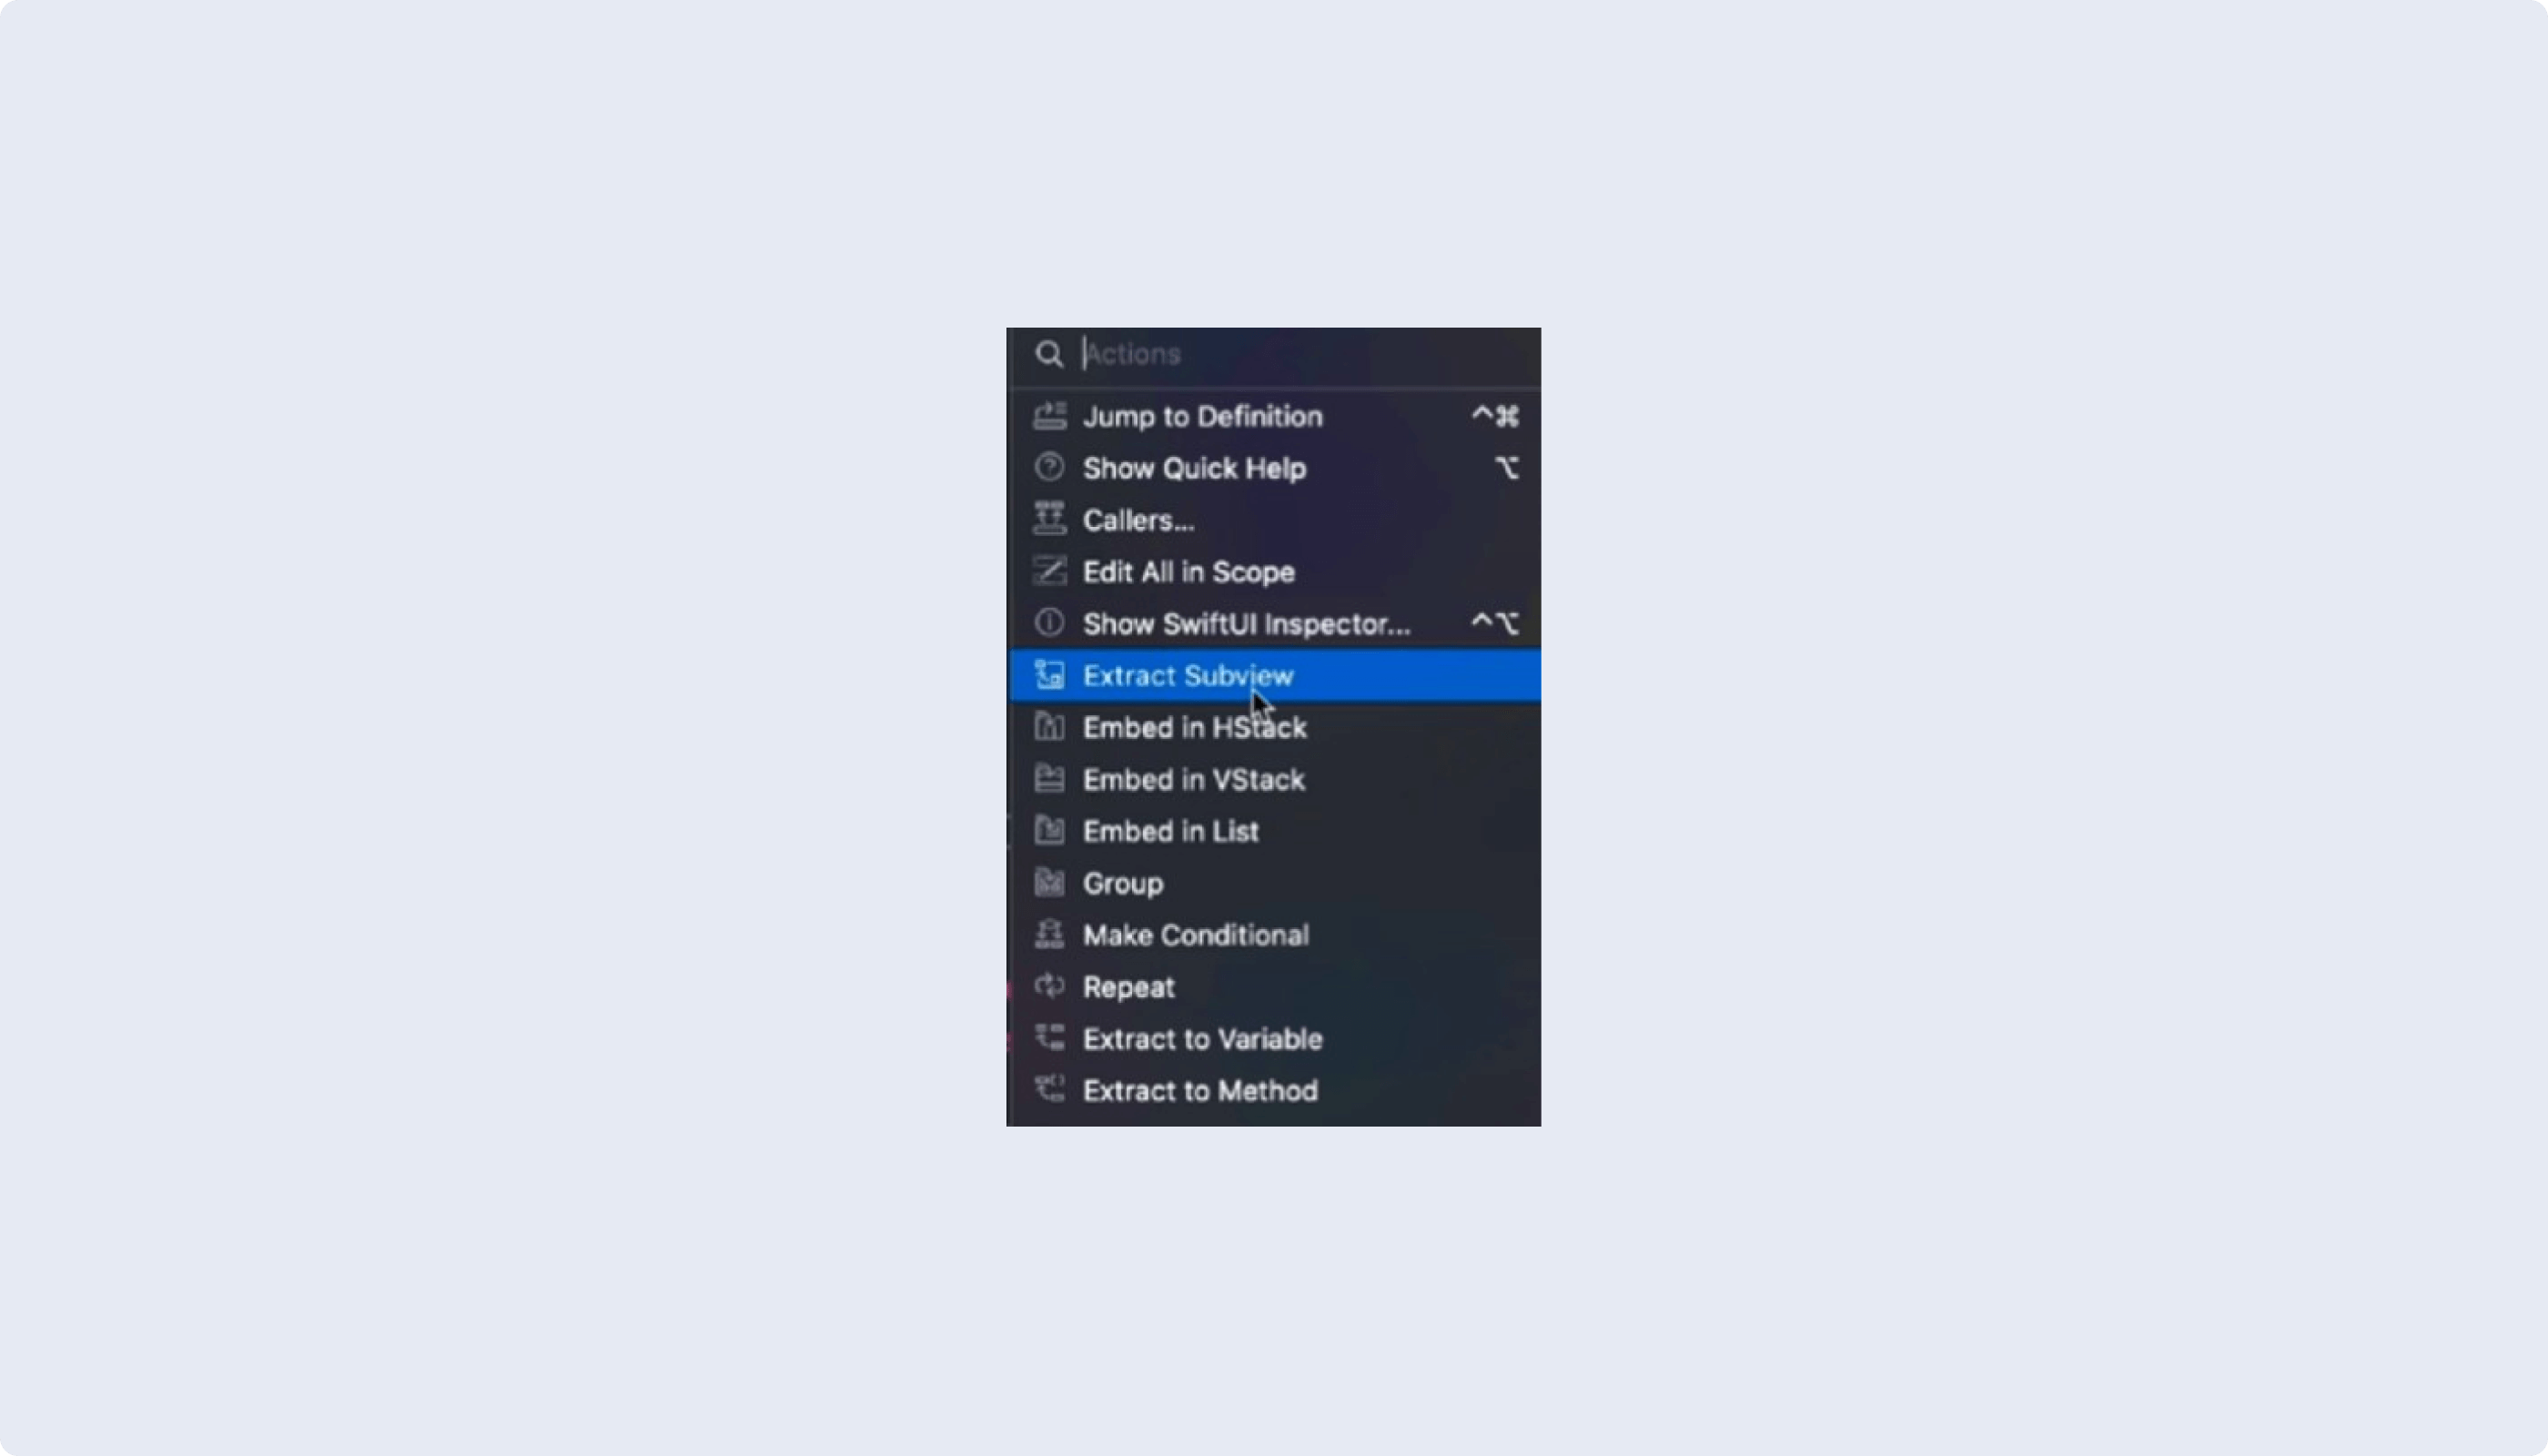This screenshot has width=2548, height=1456.
Task: Choose Extract to Variable
Action: tap(1274, 1039)
